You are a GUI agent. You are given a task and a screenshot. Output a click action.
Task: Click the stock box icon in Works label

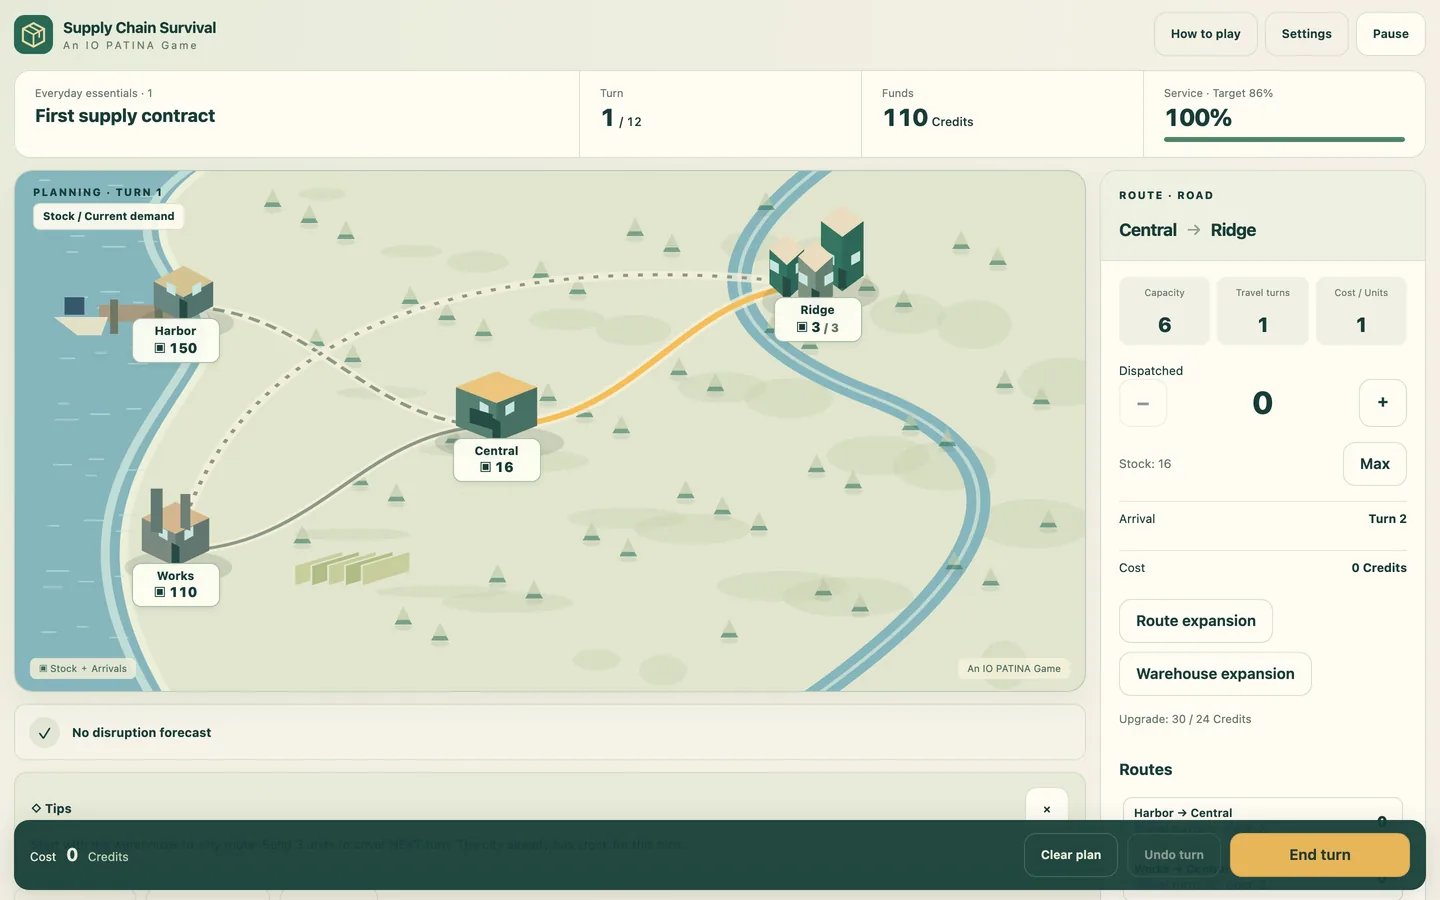click(x=160, y=592)
